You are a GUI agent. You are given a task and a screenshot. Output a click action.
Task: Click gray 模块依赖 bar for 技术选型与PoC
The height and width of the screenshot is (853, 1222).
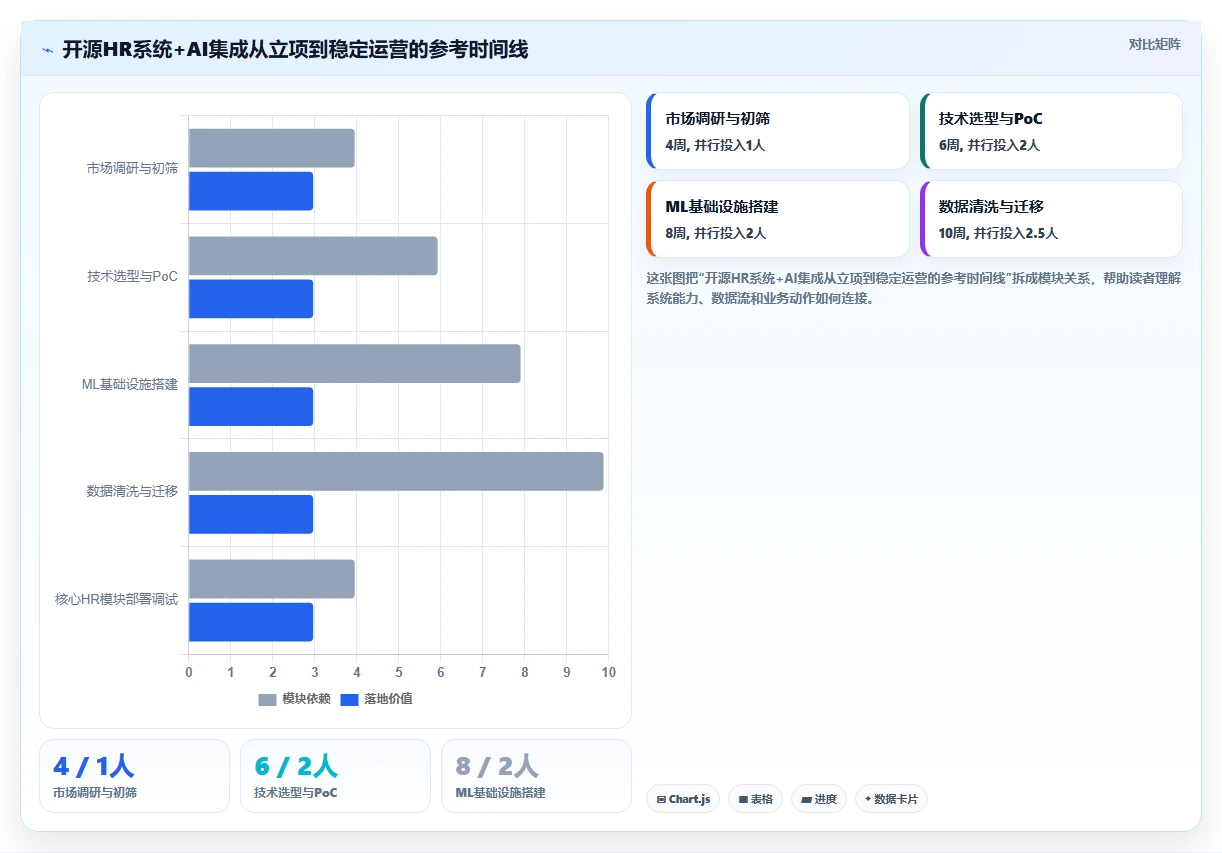(313, 256)
